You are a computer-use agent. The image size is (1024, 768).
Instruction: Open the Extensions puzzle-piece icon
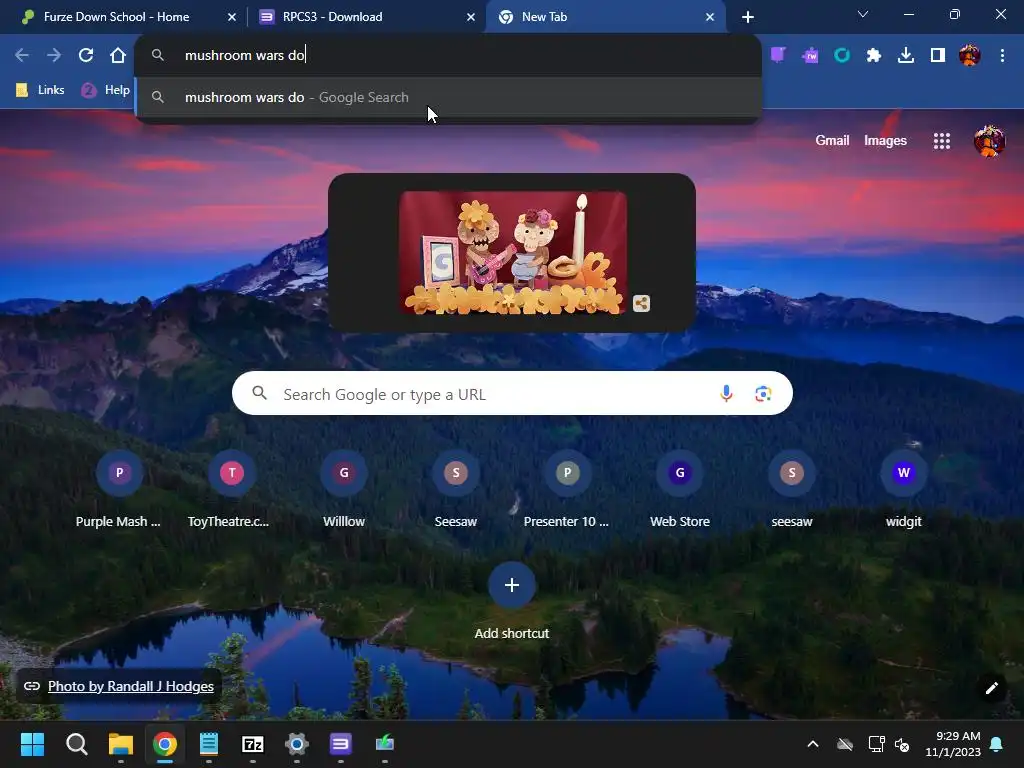[874, 56]
